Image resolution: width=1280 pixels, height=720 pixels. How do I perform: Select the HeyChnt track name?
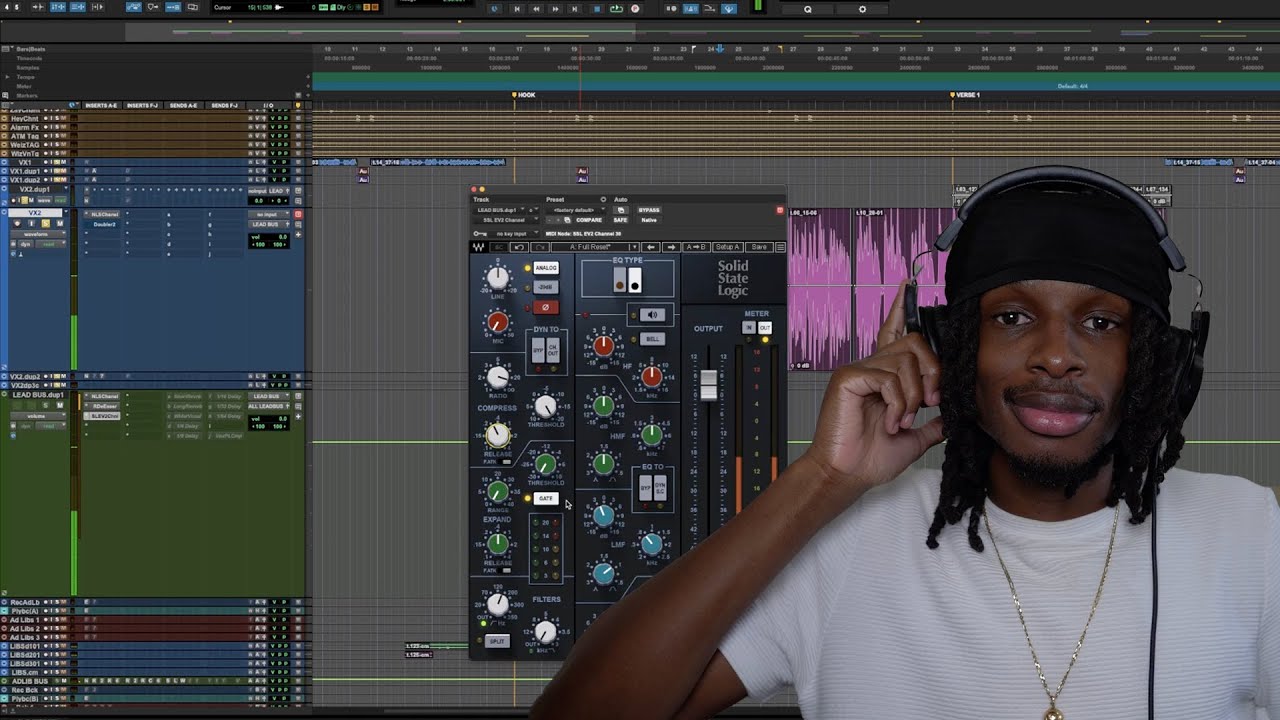pos(25,119)
